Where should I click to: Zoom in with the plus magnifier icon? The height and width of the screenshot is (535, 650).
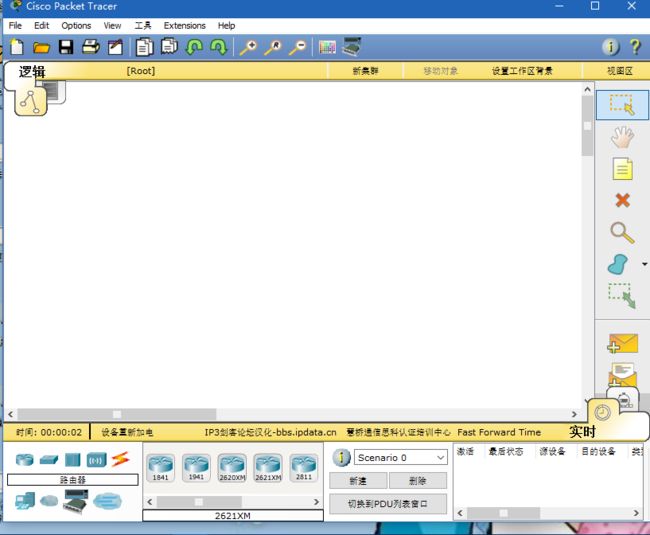coord(249,47)
